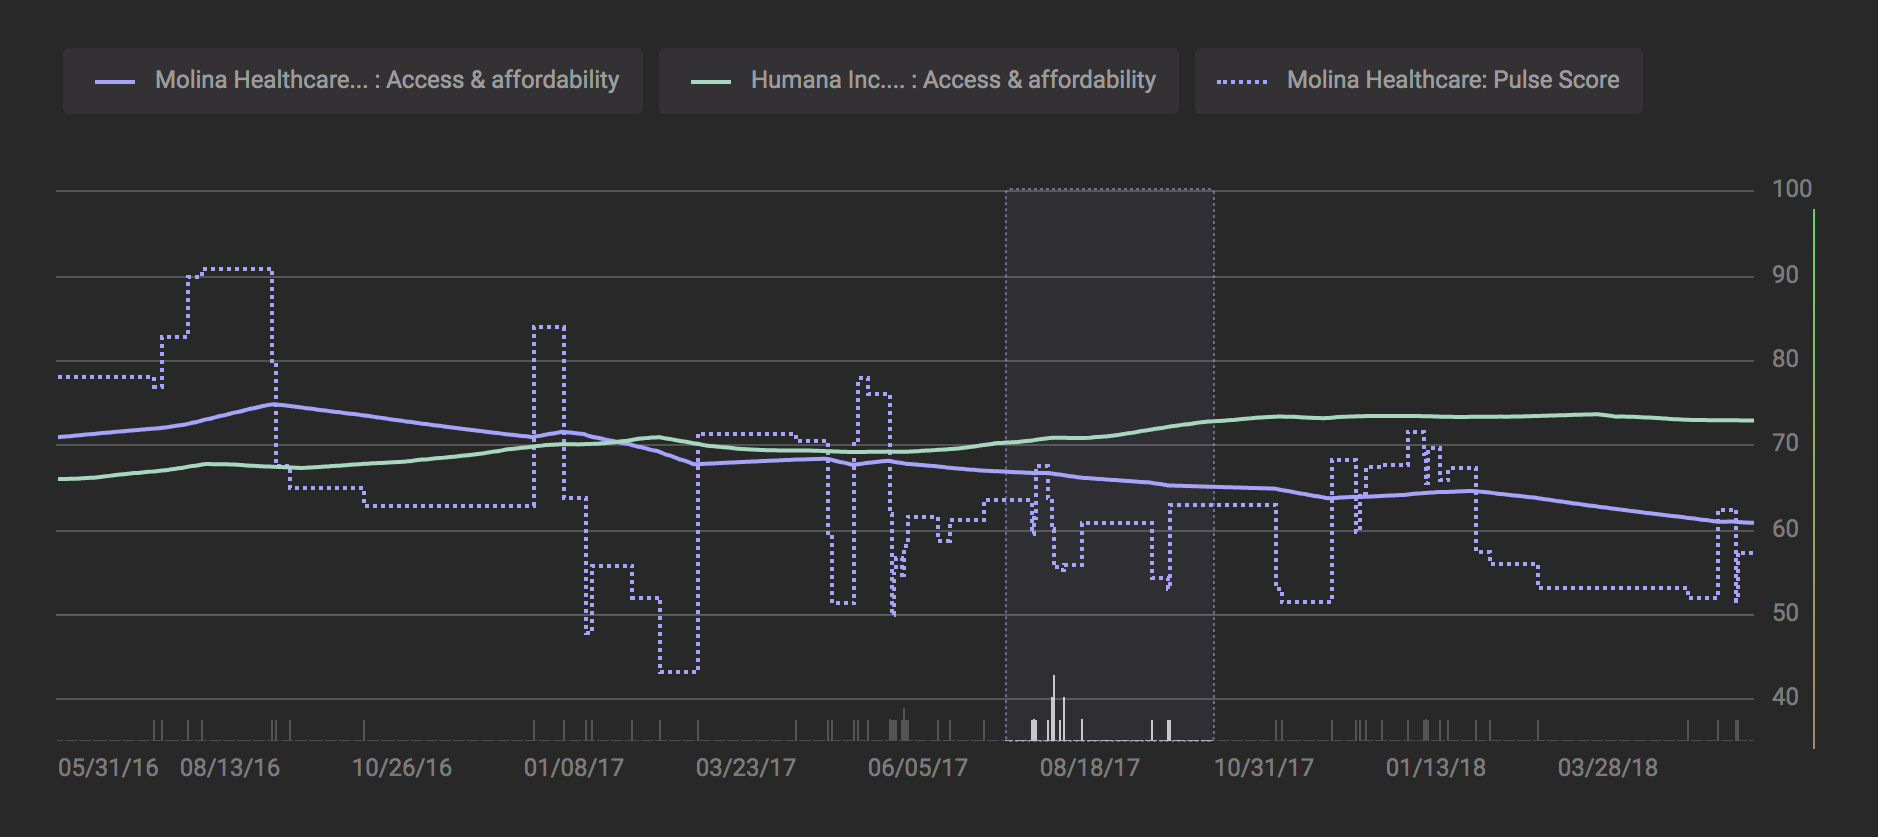This screenshot has height=837, width=1878.
Task: Select the 10/26/16 date axis label
Action: tap(402, 768)
